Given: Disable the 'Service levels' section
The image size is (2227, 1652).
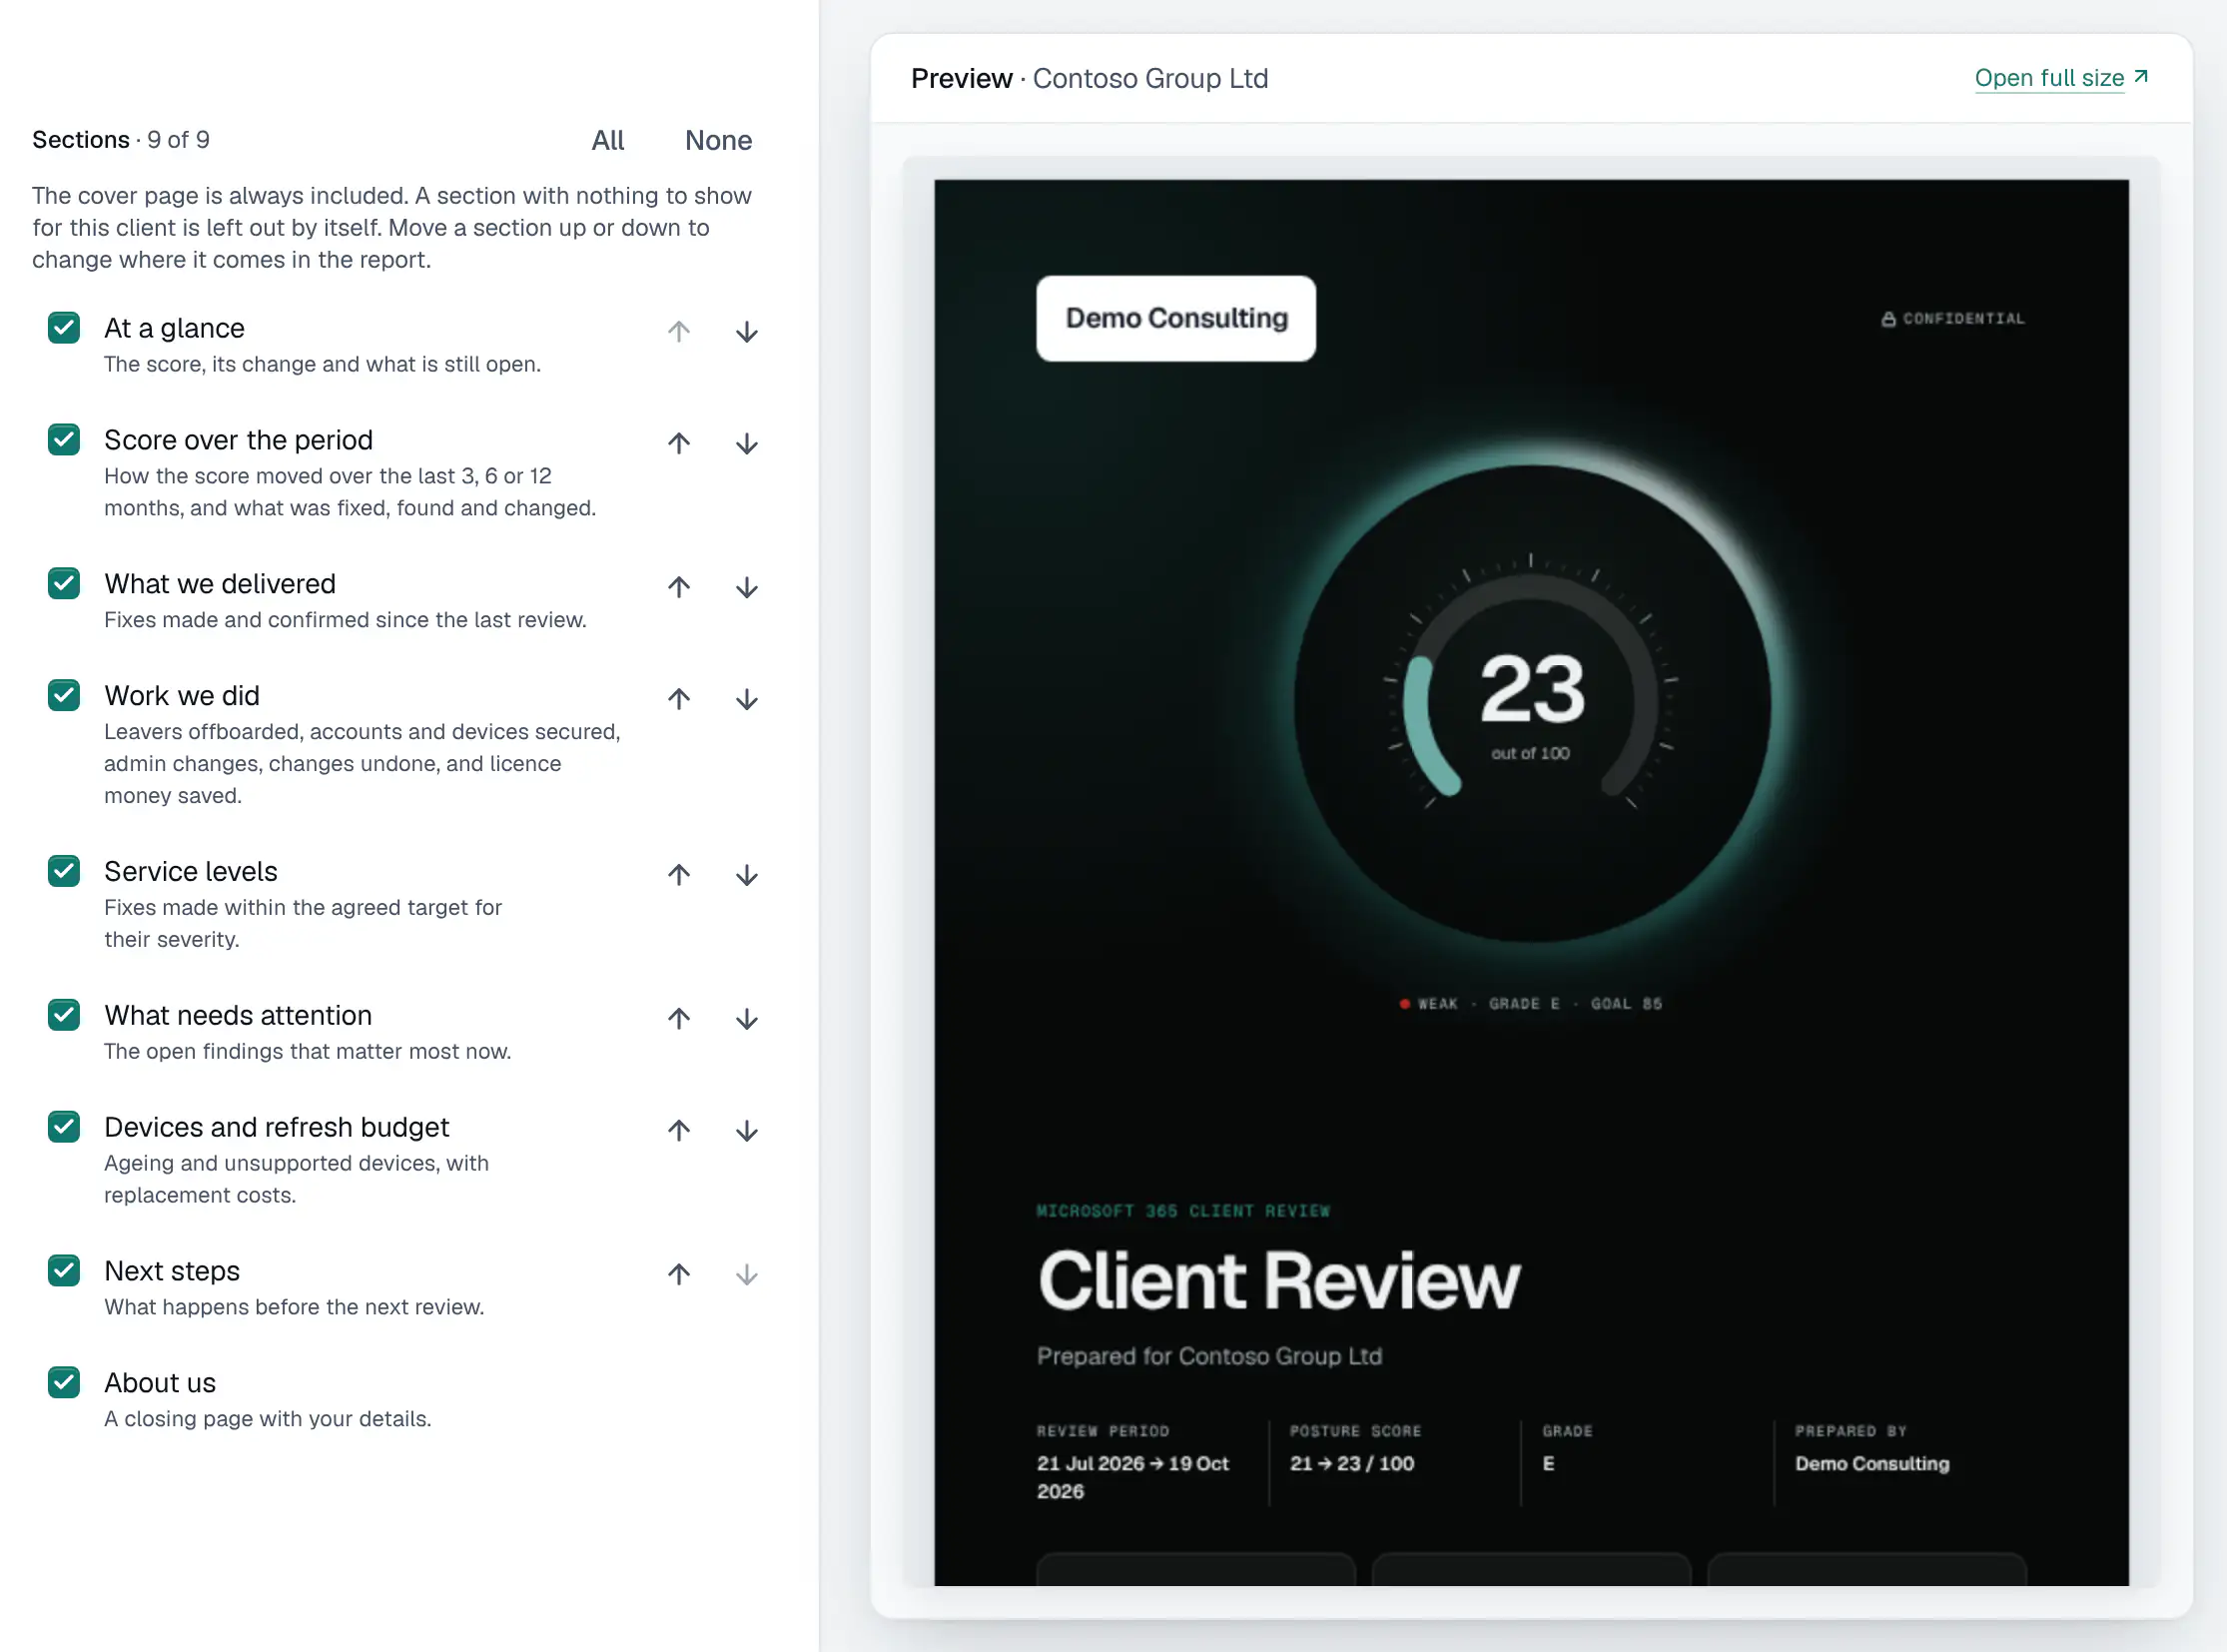Looking at the screenshot, I should [64, 871].
